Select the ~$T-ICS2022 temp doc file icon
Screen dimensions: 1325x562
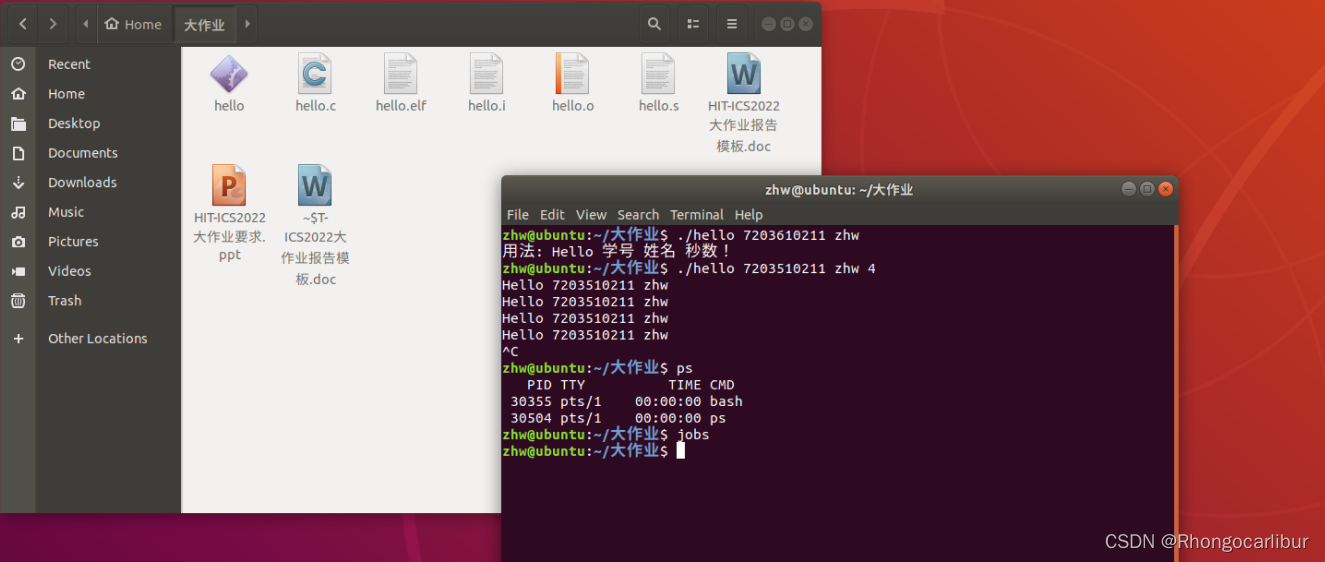tap(315, 185)
